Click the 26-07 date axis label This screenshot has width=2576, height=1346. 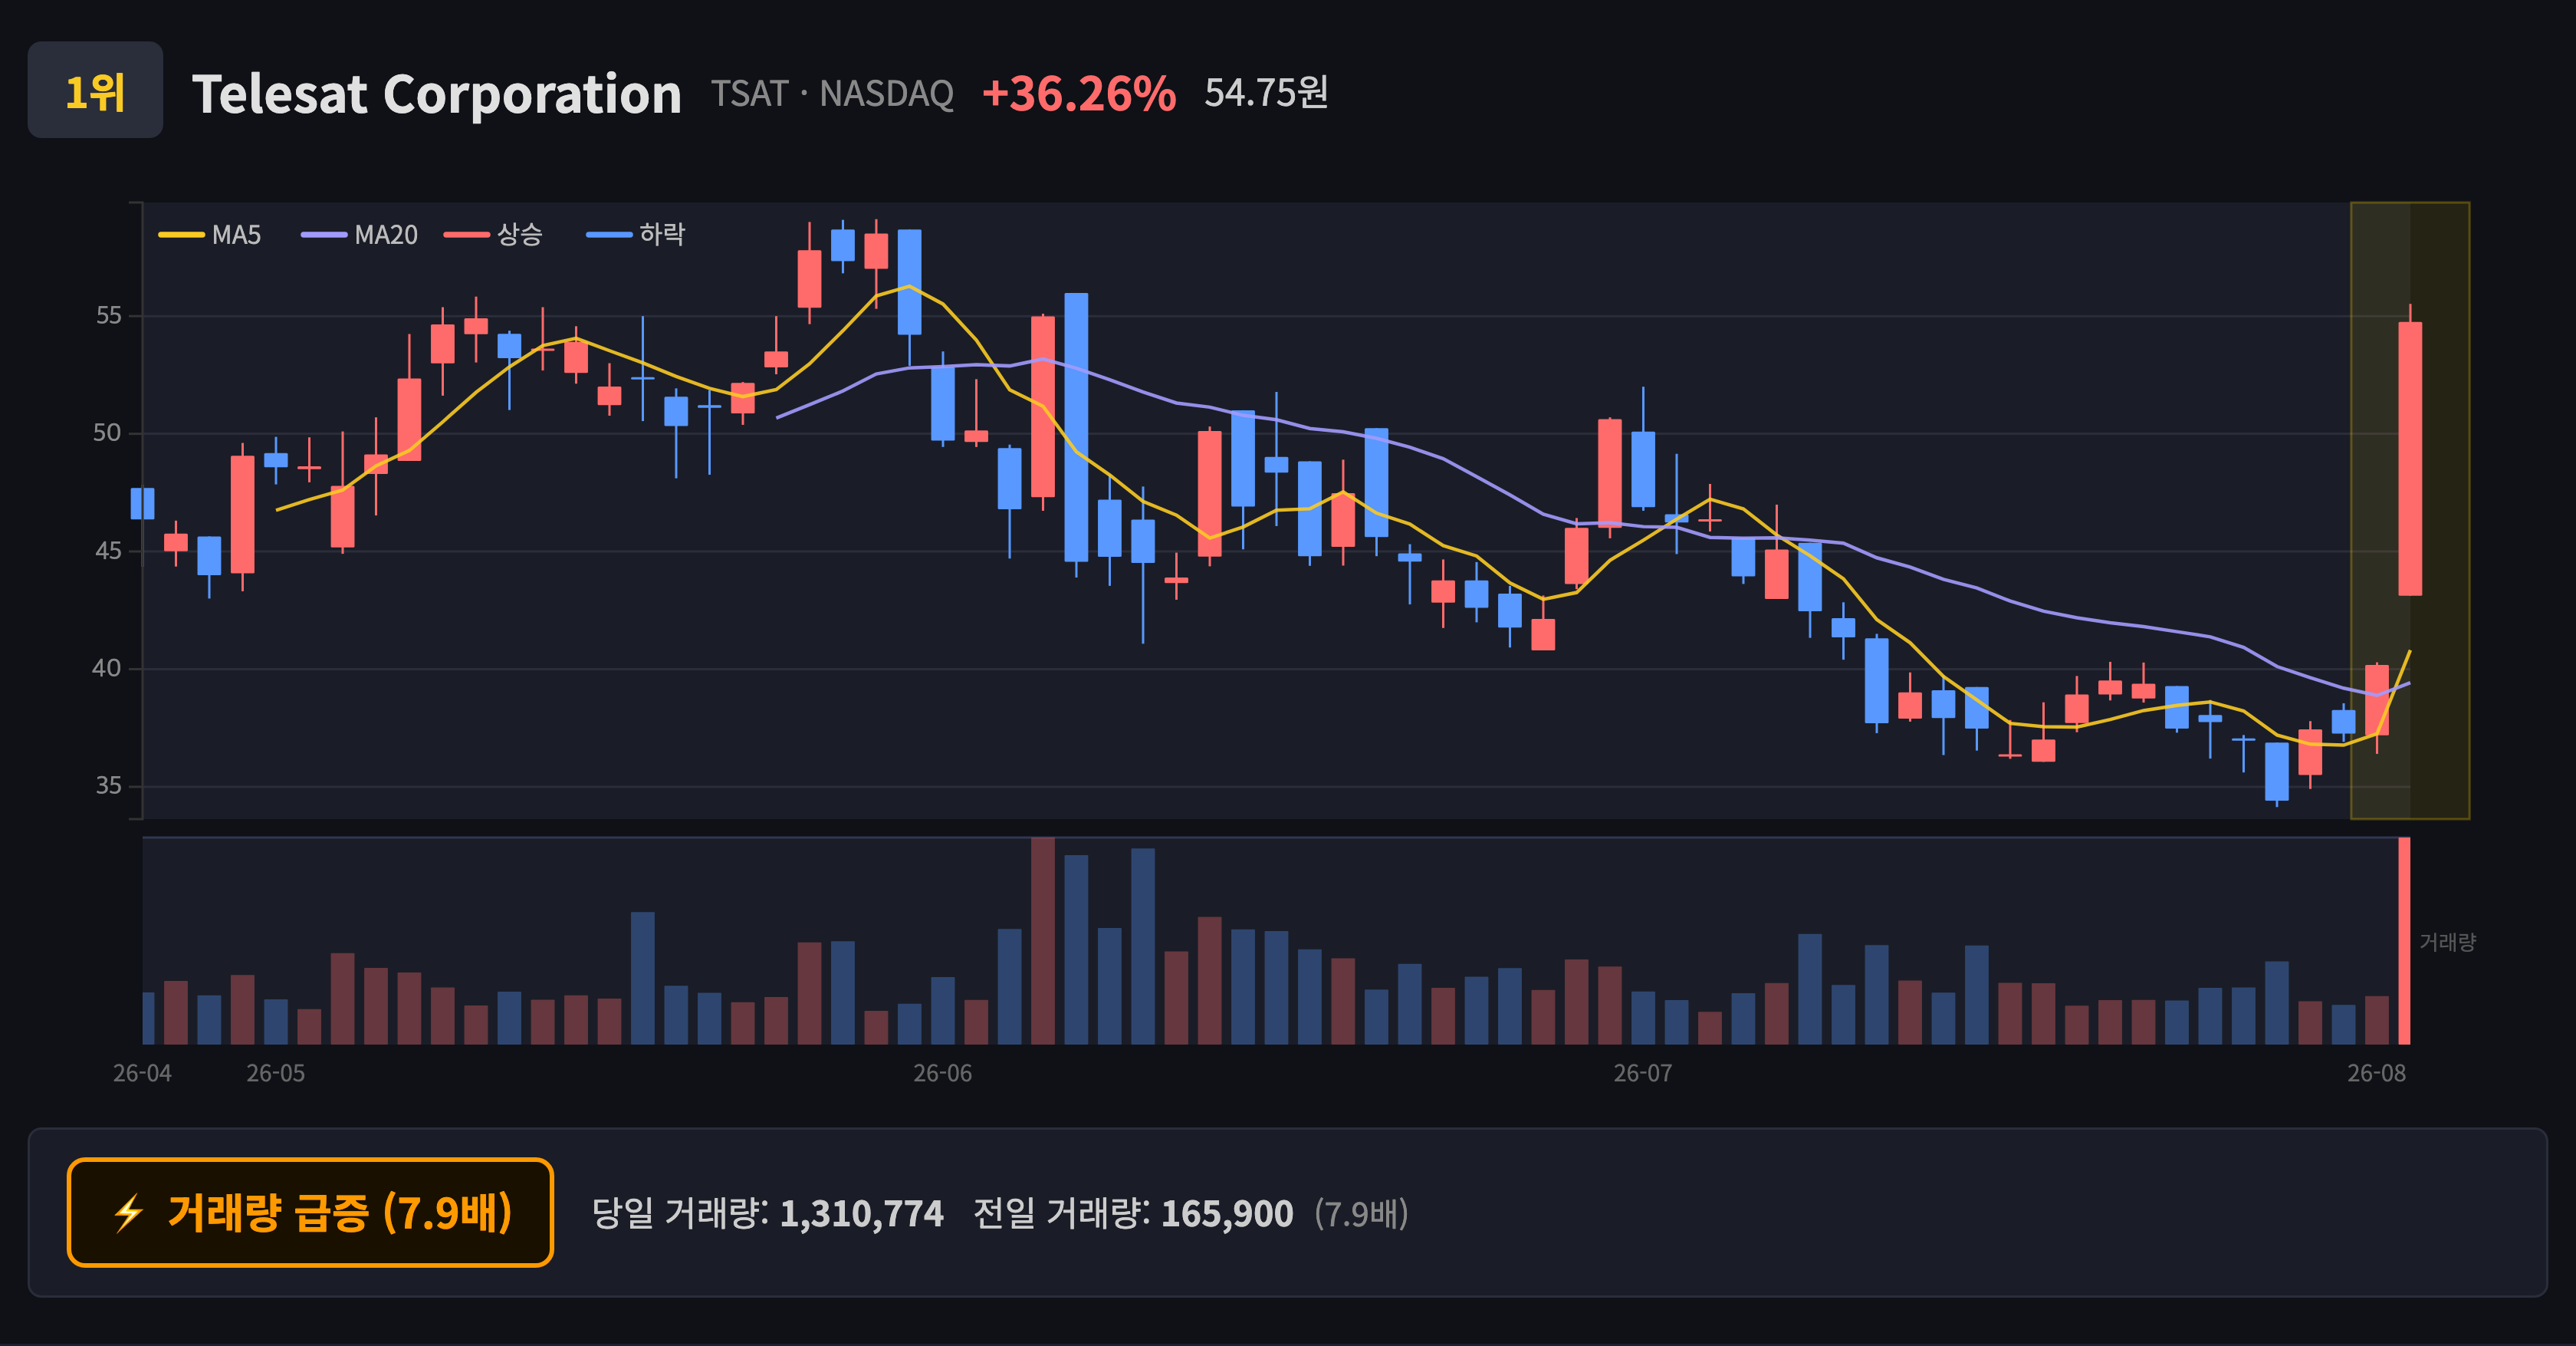point(1642,1073)
